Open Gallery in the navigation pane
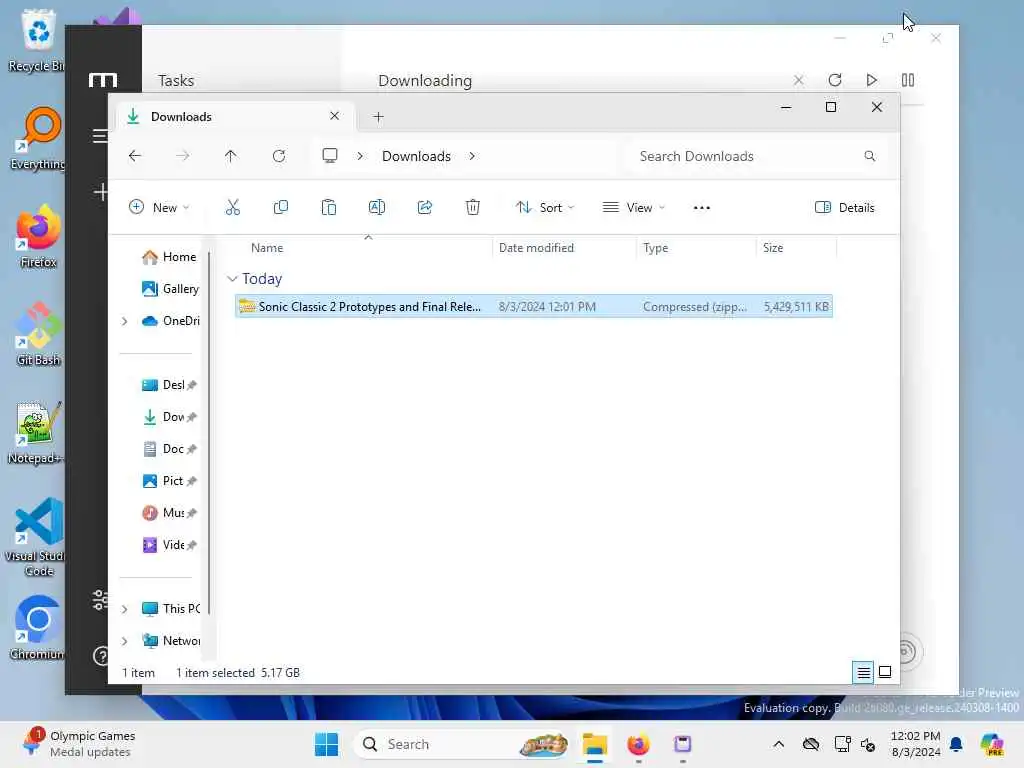 (170, 289)
